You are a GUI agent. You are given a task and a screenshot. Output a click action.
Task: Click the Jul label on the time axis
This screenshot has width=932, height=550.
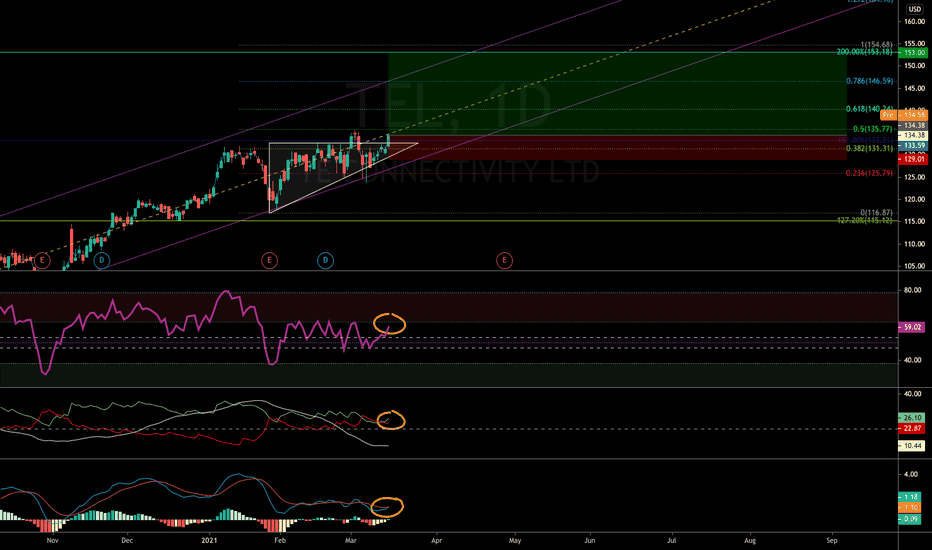click(x=672, y=540)
